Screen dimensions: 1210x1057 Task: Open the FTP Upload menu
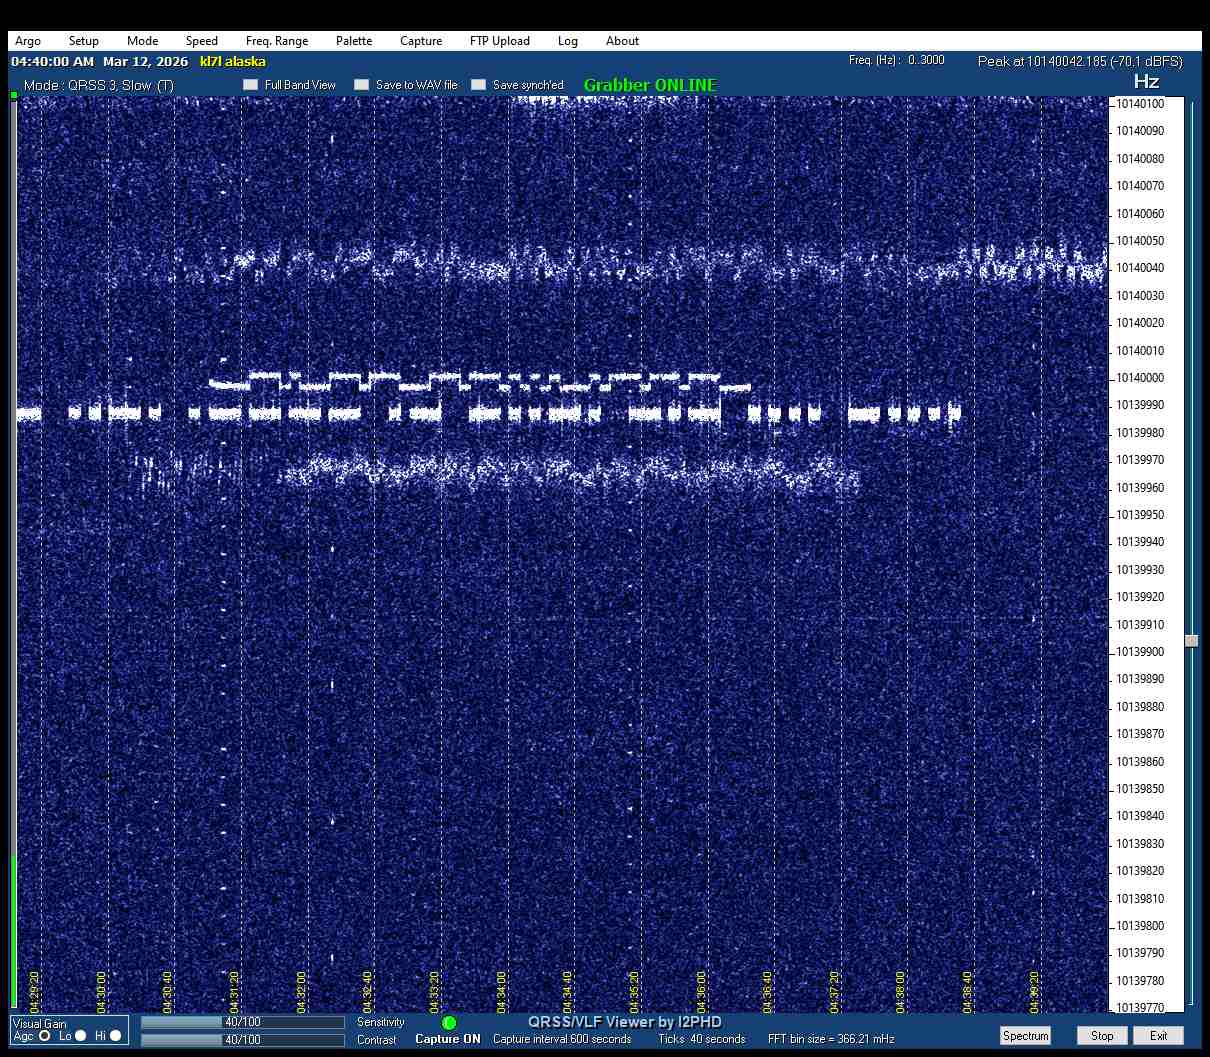point(499,41)
